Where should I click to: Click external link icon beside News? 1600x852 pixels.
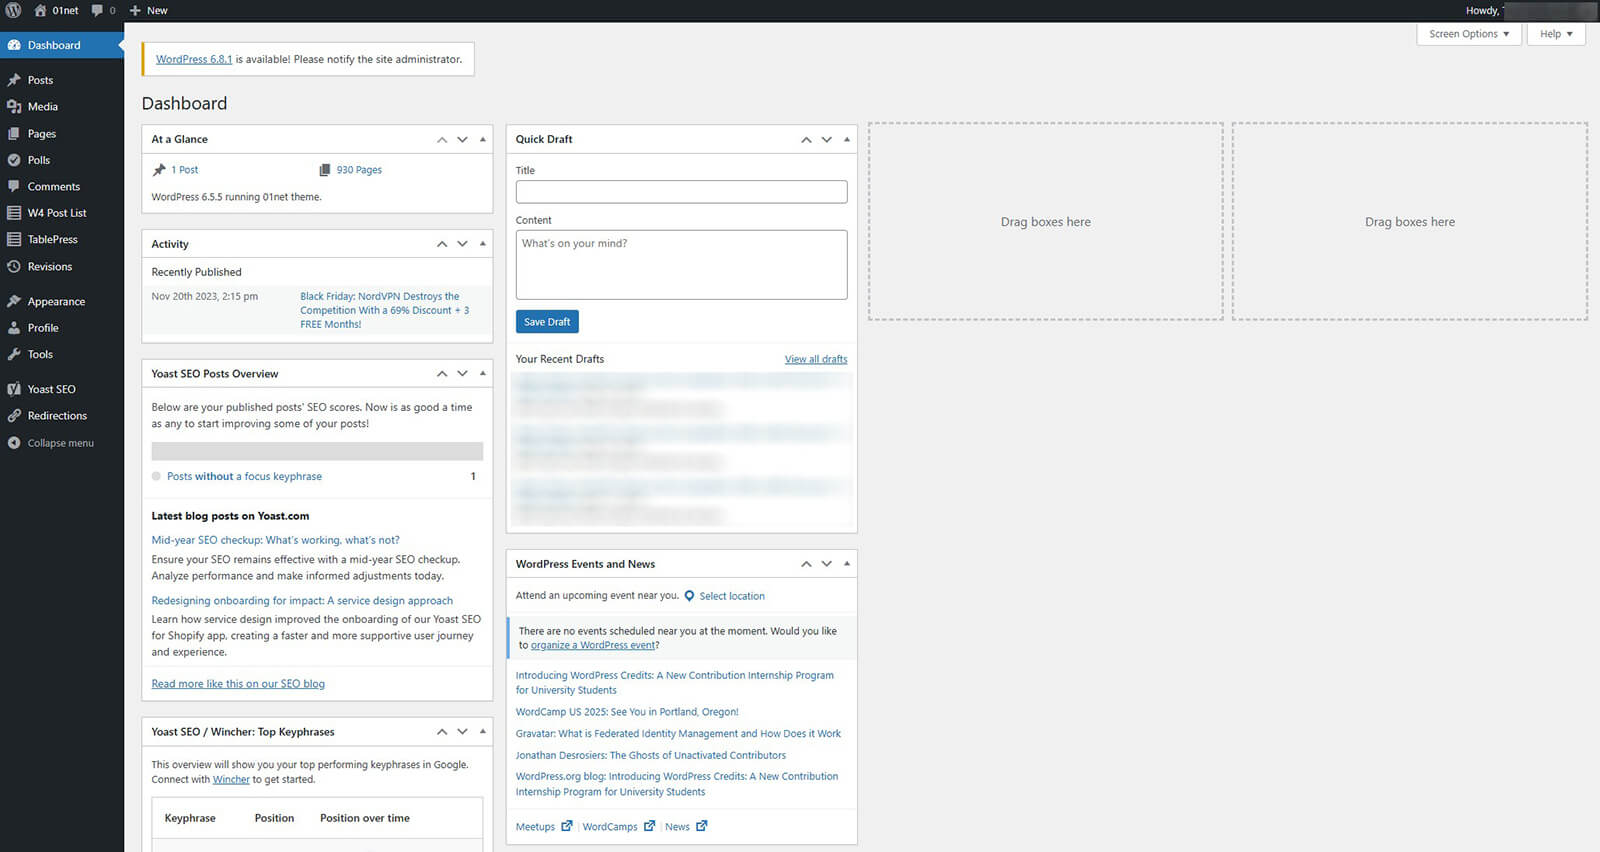[701, 826]
